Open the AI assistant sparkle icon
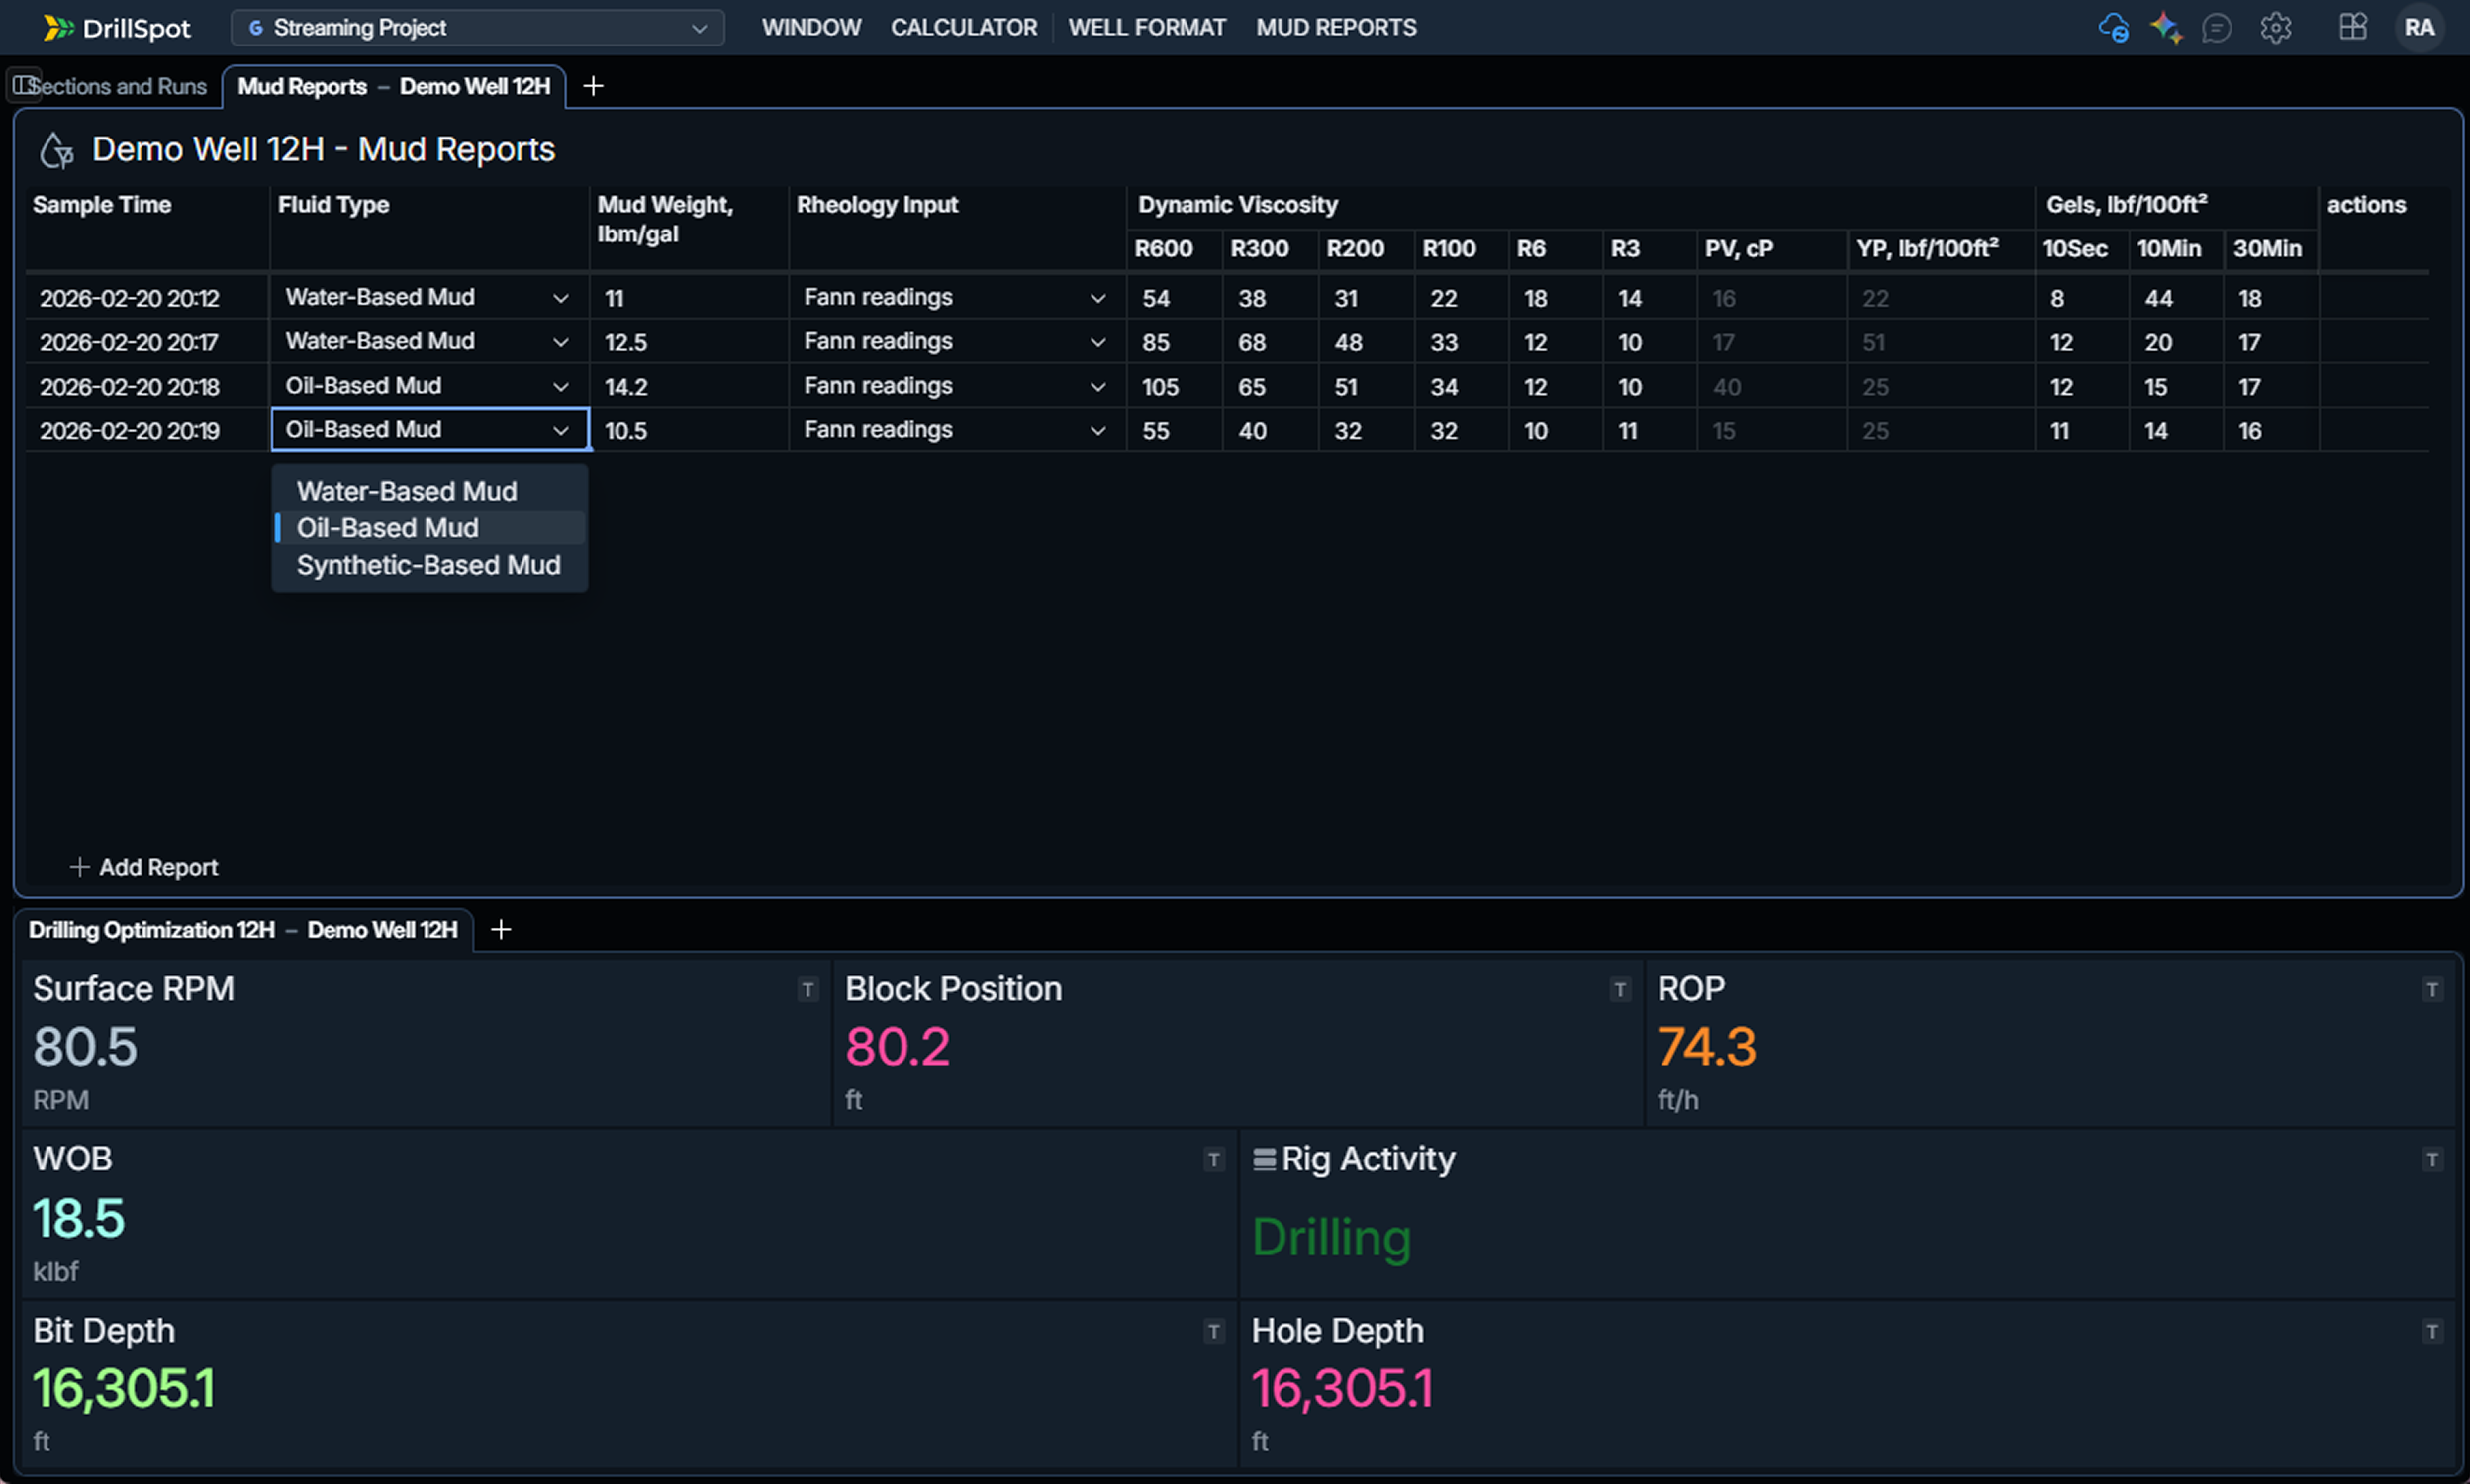 coord(2165,27)
